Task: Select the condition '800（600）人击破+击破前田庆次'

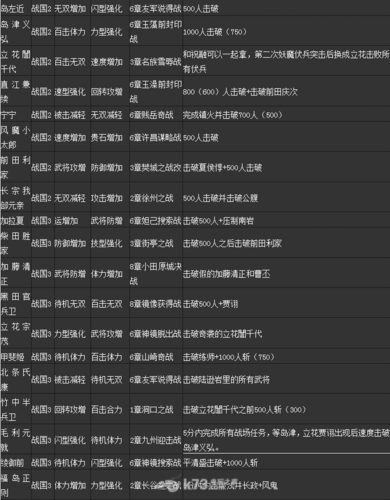Action: [x=240, y=92]
